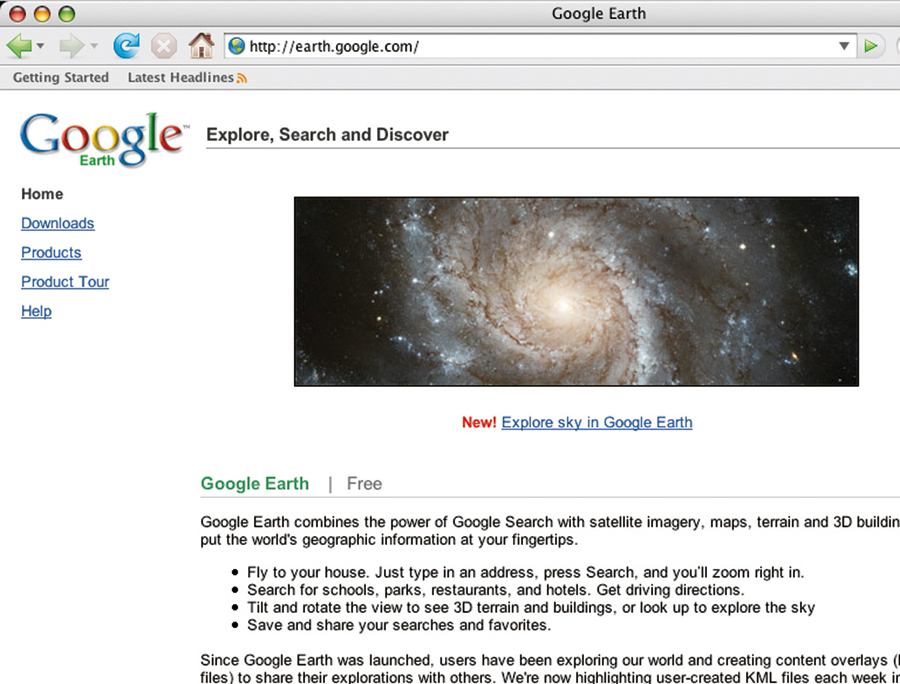Click the spiral galaxy image
This screenshot has width=900, height=684.
(576, 292)
